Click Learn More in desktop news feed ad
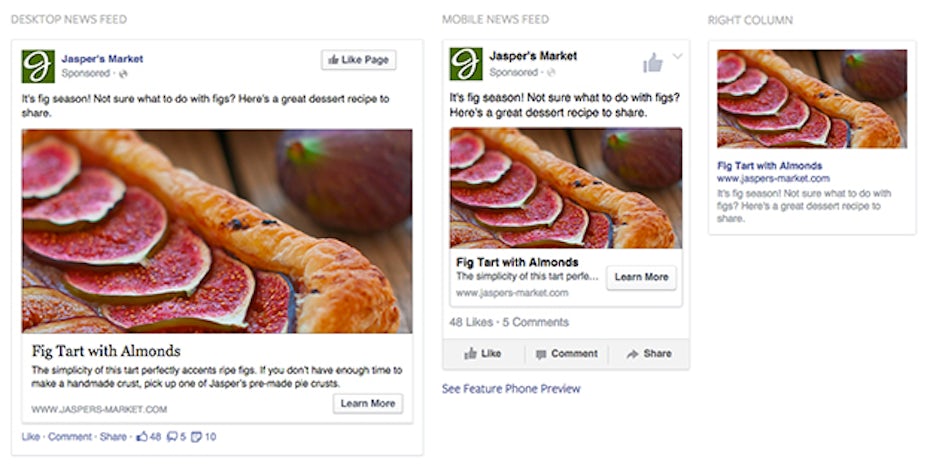Viewport: 930px width, 471px height. (368, 404)
